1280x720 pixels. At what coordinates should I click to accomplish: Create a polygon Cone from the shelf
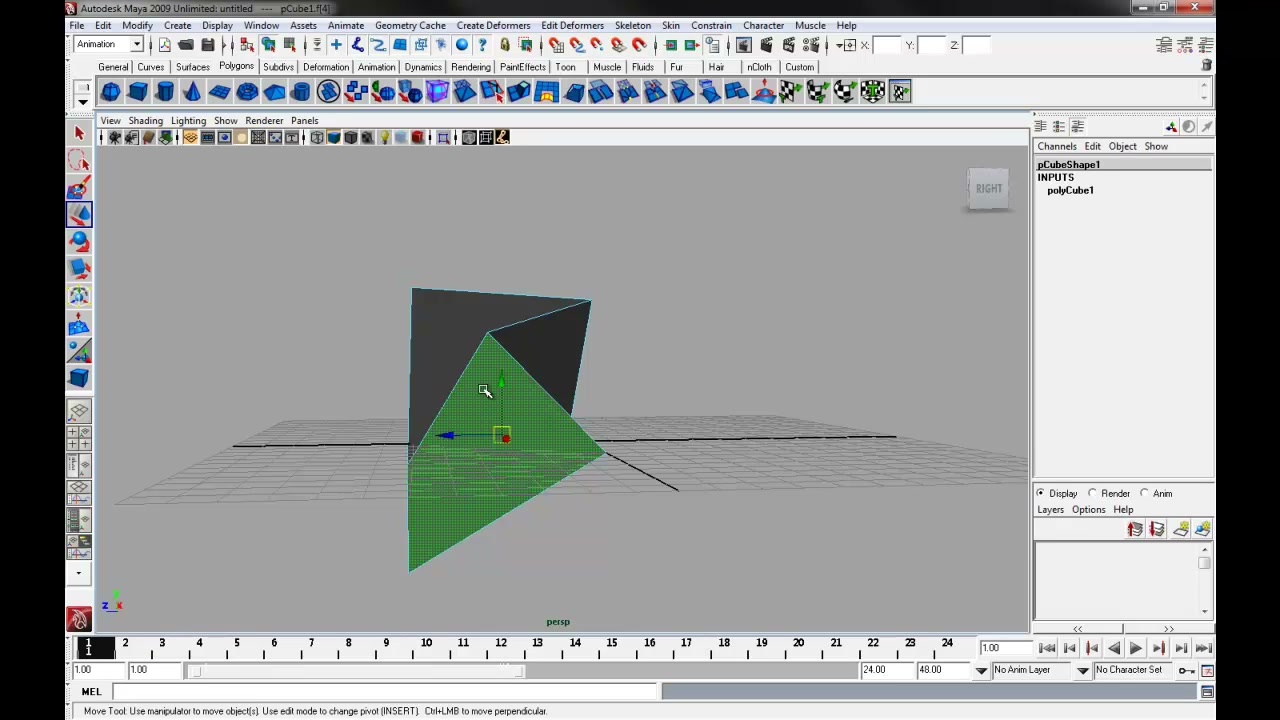(x=192, y=92)
